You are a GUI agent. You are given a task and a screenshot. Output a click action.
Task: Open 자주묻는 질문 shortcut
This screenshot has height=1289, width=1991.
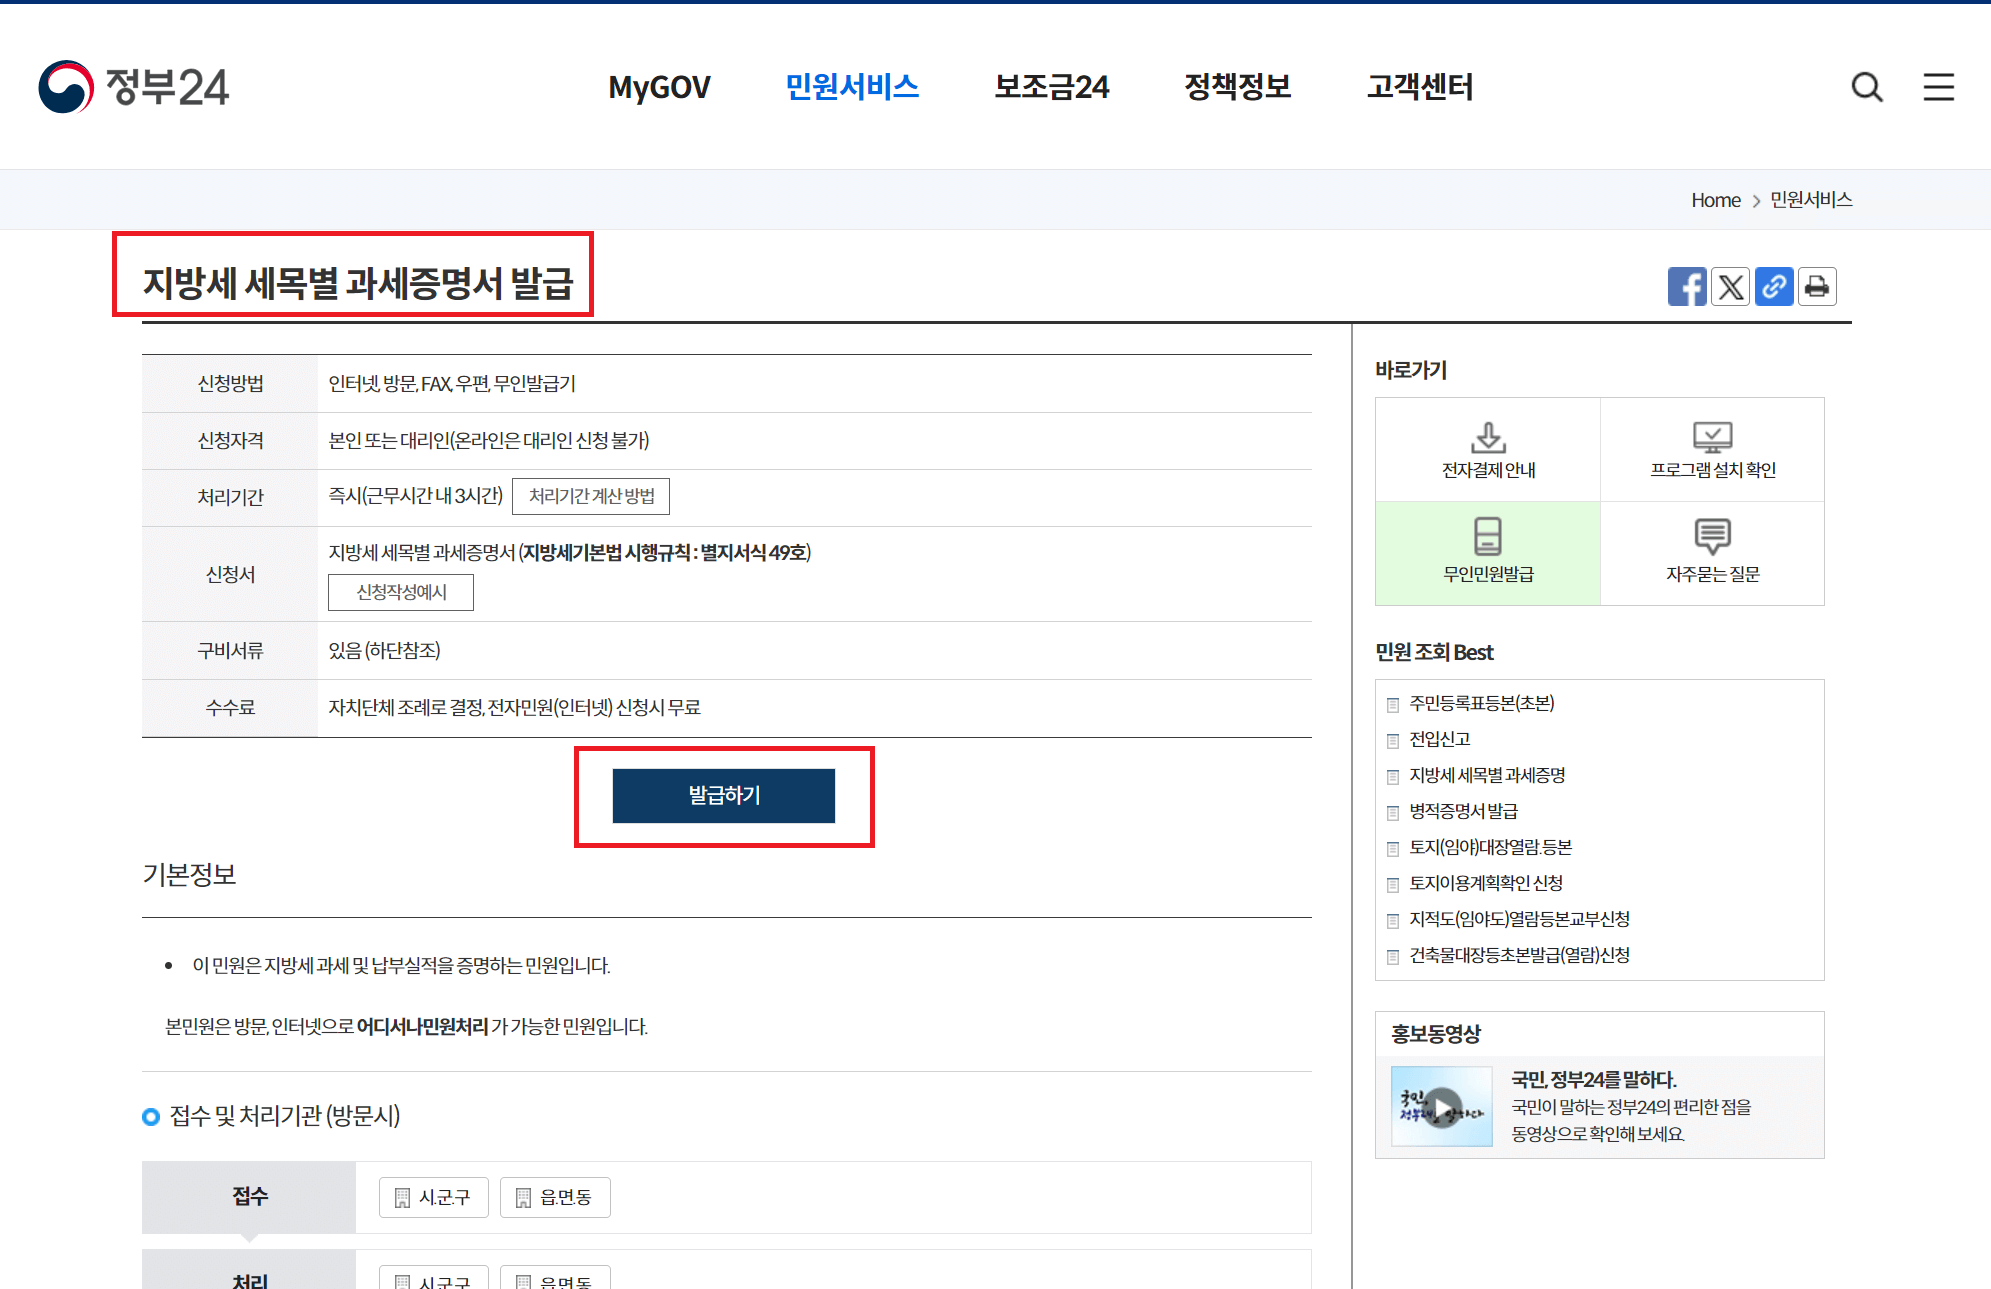(1712, 553)
